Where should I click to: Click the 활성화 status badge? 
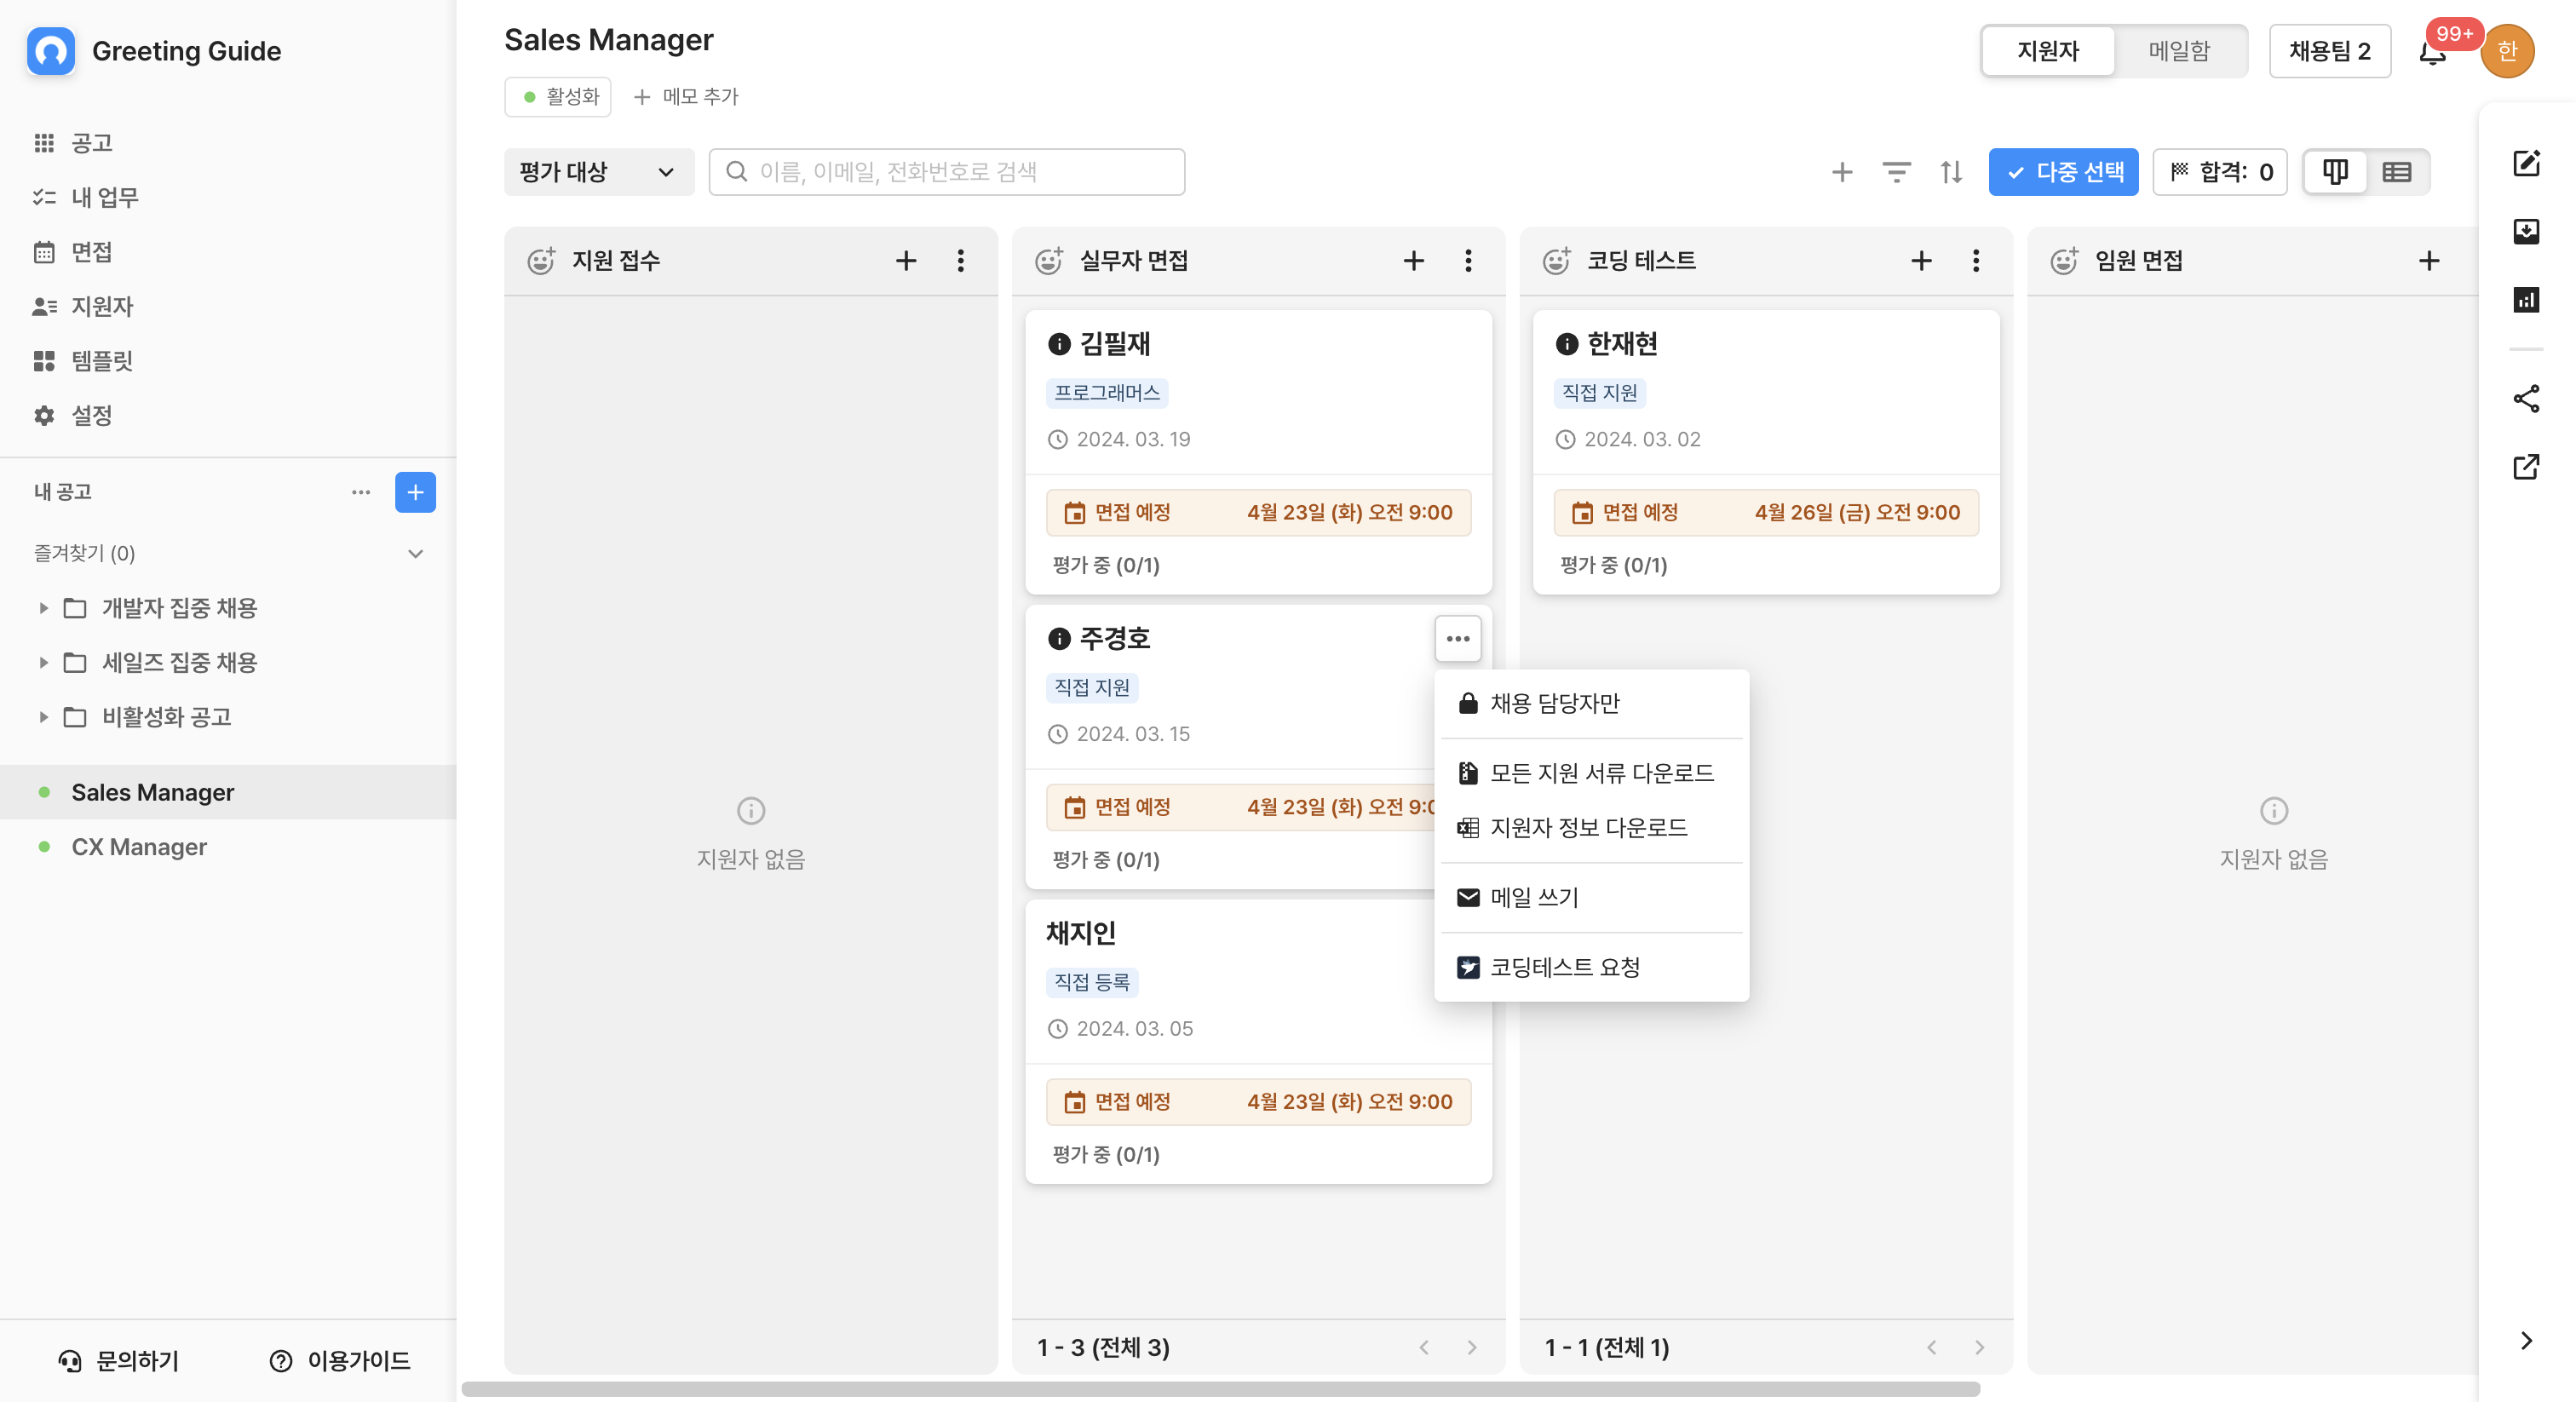[x=558, y=97]
